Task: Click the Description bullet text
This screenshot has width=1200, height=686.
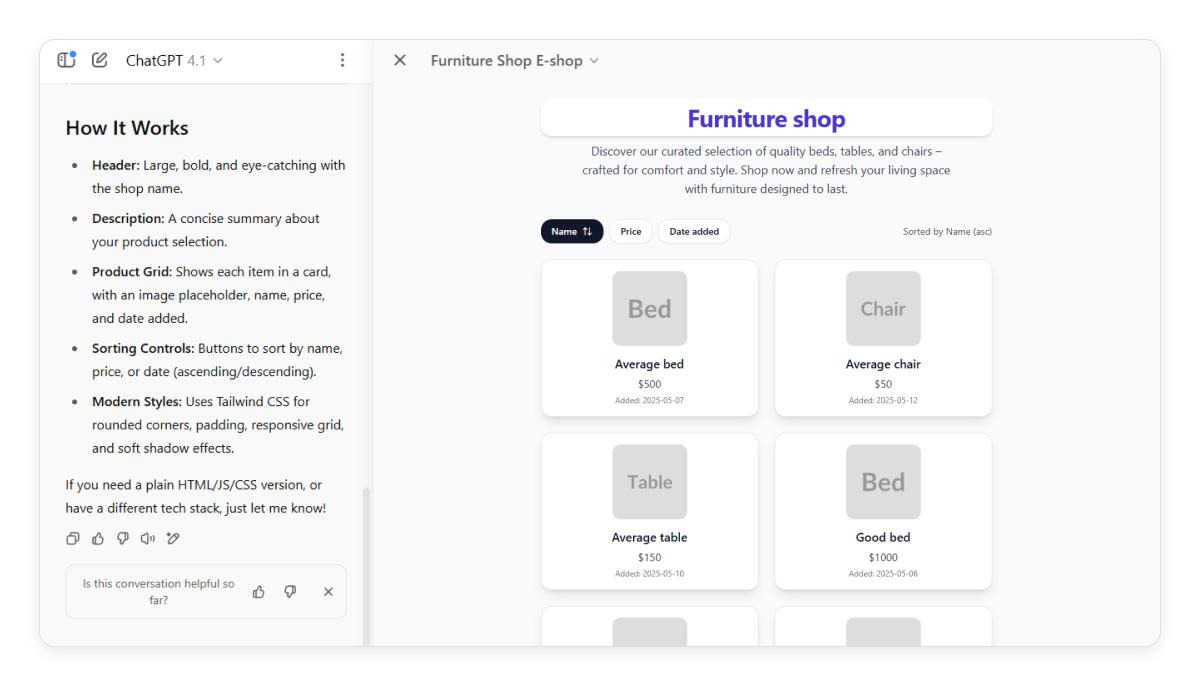Action: [x=206, y=230]
